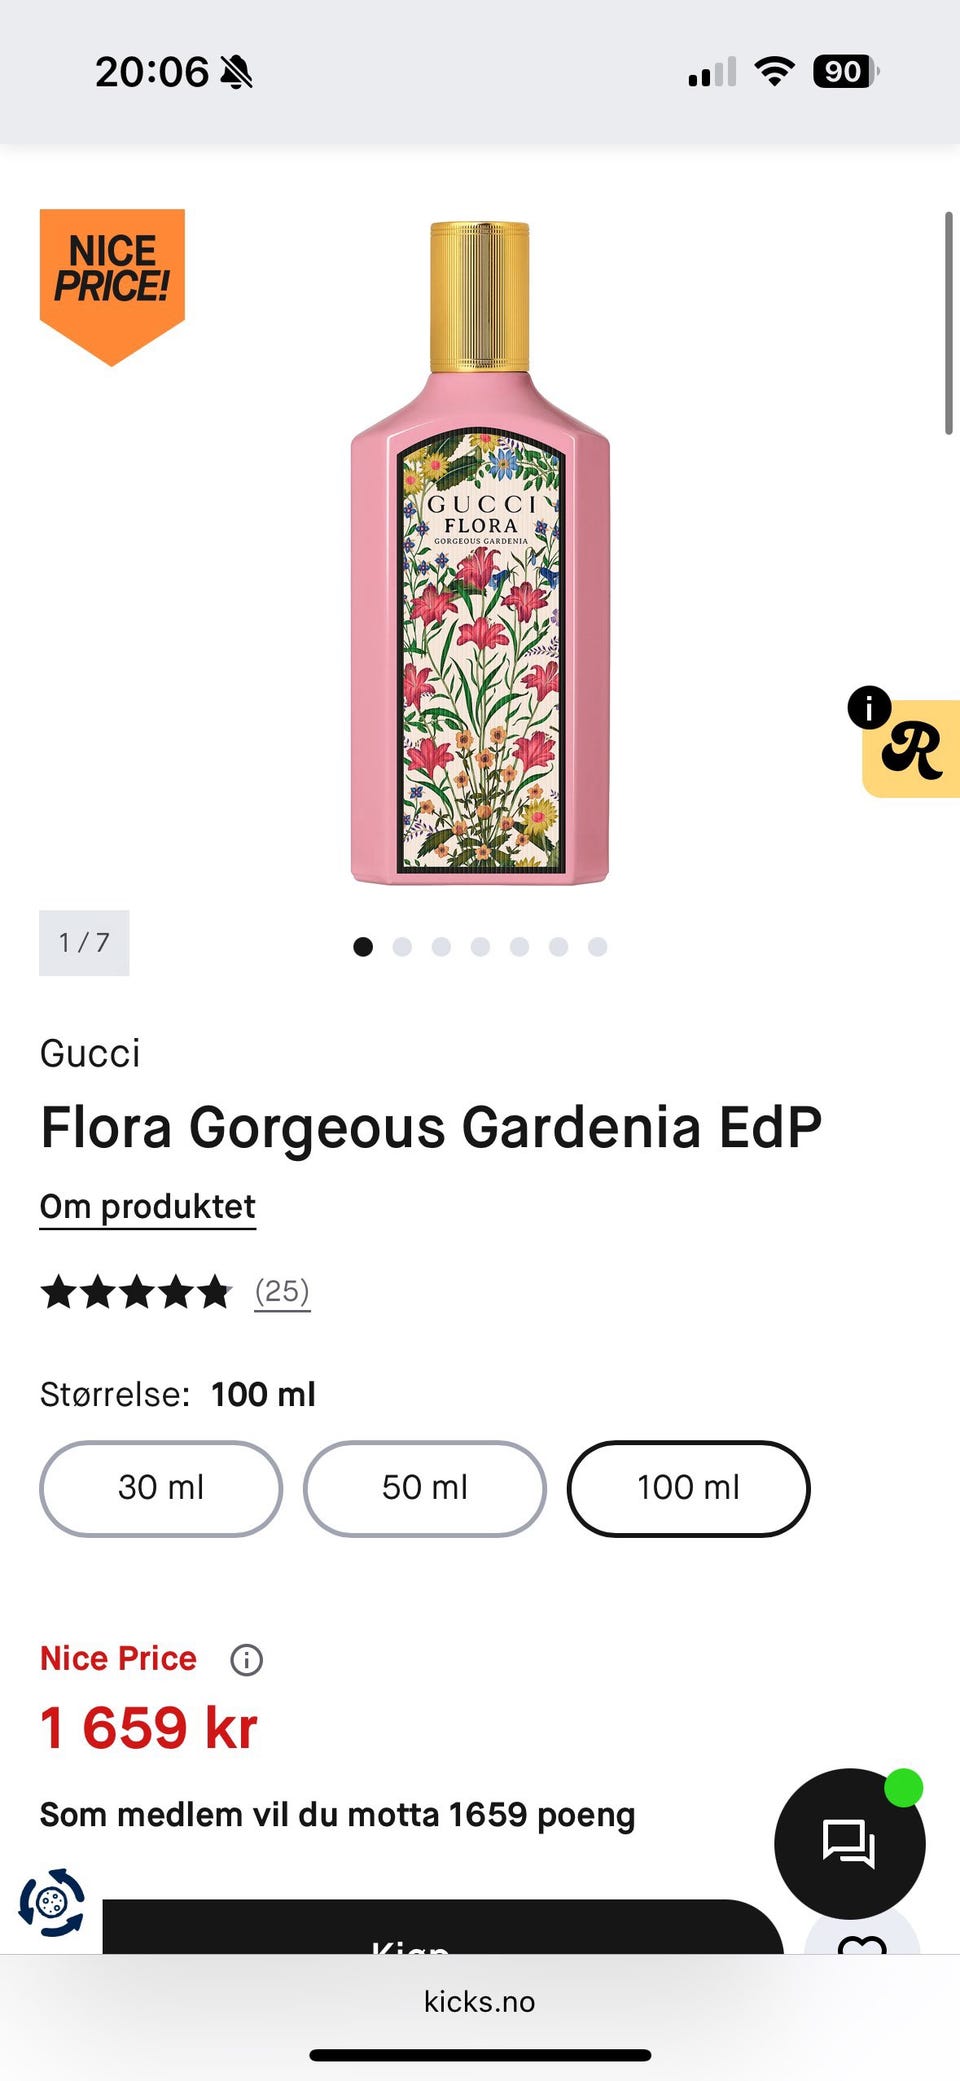Select the 30 ml size option

click(x=161, y=1488)
